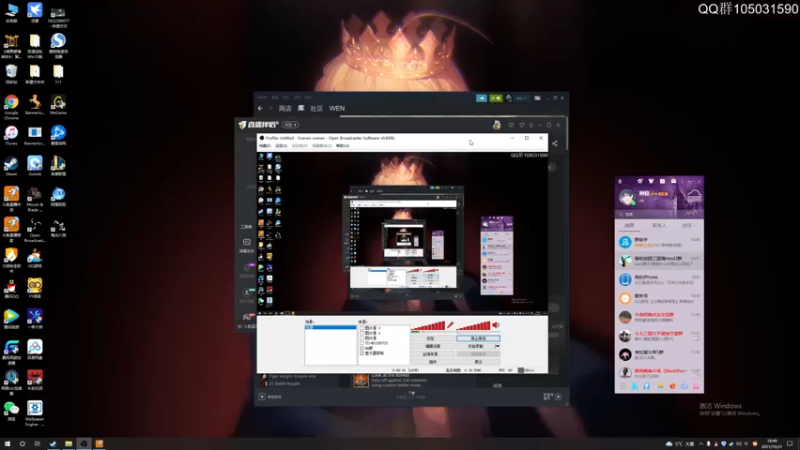The height and width of the screenshot is (450, 800).
Task: Click QQ Zone star icon in QQ header
Action: tap(640, 181)
